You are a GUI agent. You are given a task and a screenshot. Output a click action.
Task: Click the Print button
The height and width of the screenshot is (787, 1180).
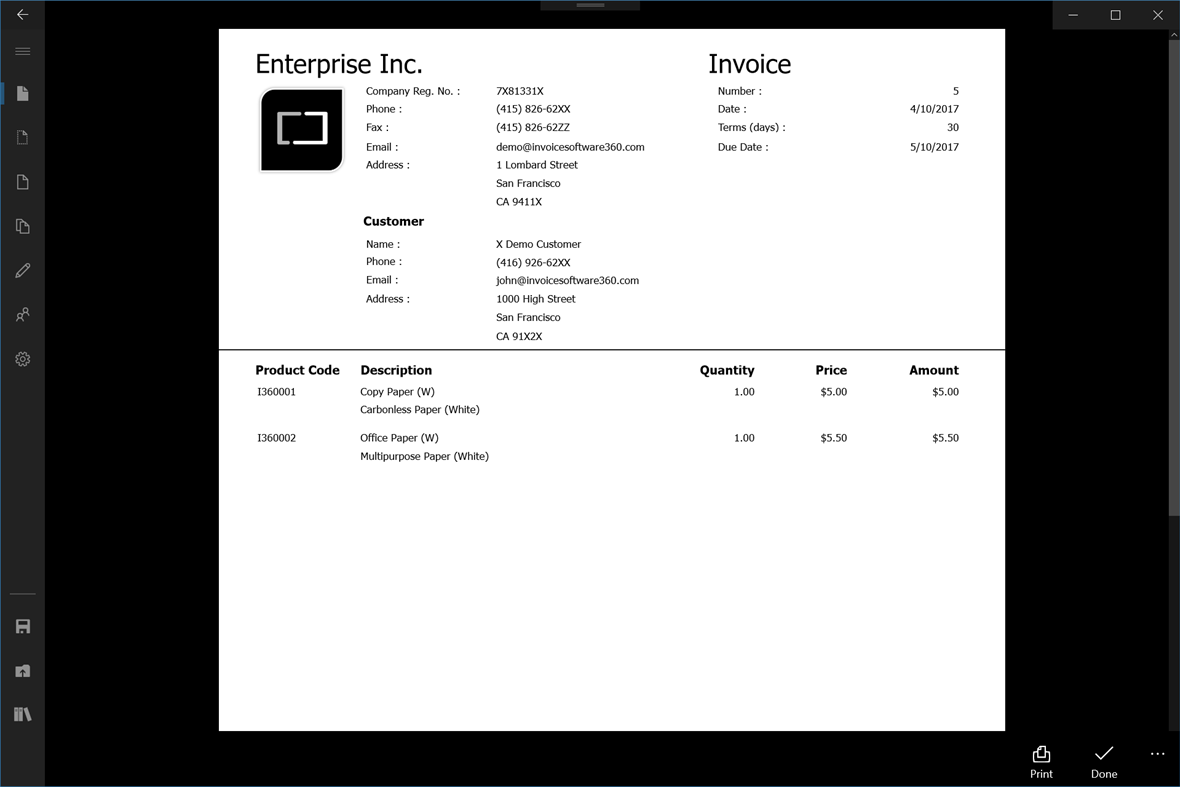click(x=1041, y=761)
